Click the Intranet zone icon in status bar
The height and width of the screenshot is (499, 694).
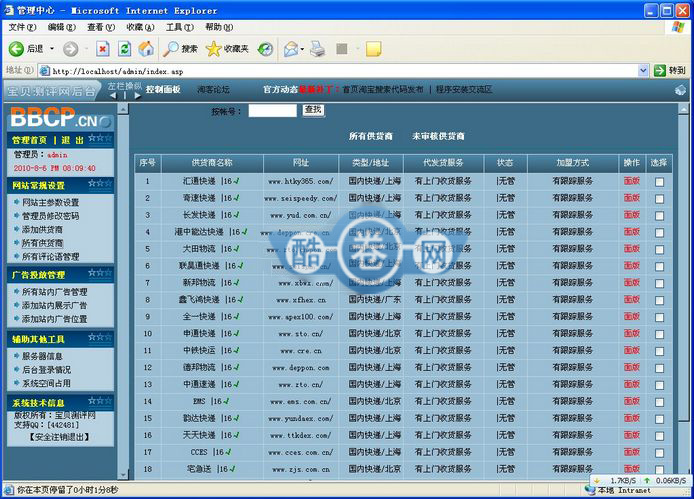point(590,490)
